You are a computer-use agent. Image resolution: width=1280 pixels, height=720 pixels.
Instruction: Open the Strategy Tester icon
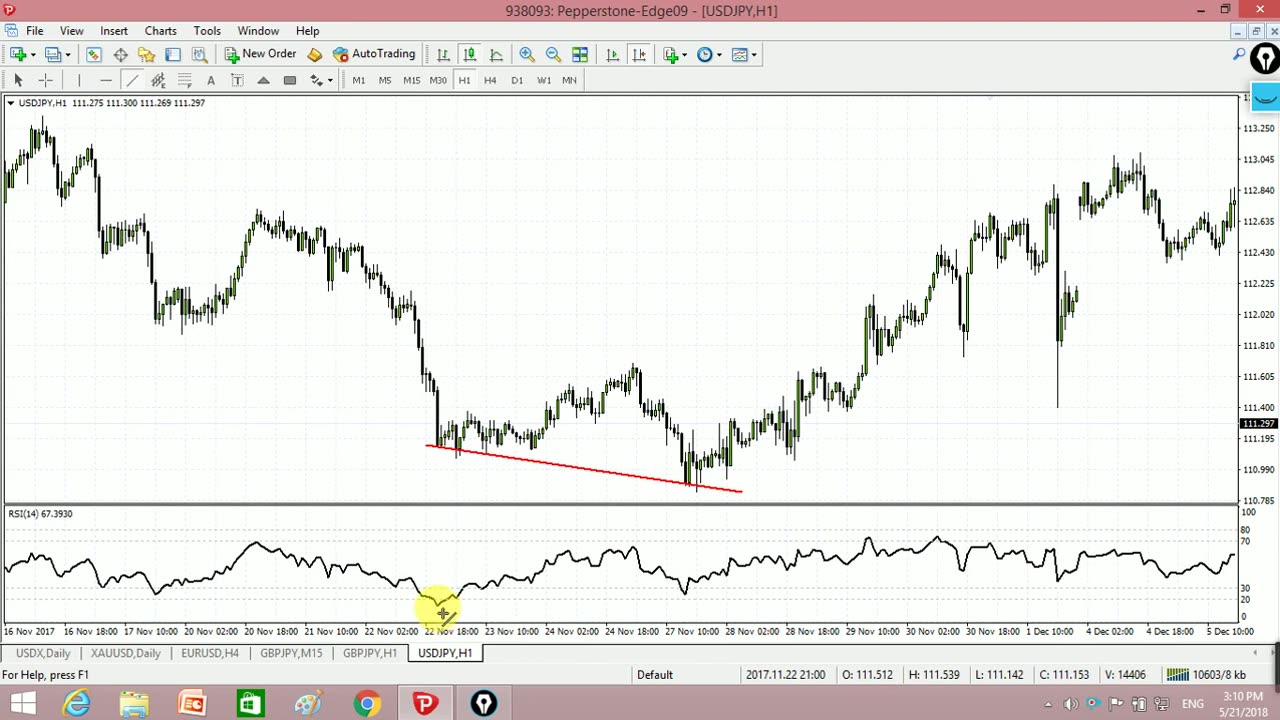(199, 54)
